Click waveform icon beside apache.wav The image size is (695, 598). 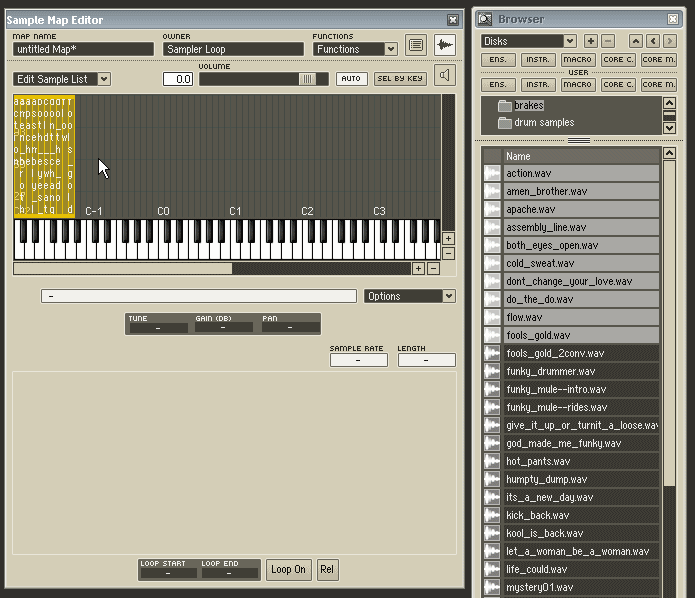point(492,209)
